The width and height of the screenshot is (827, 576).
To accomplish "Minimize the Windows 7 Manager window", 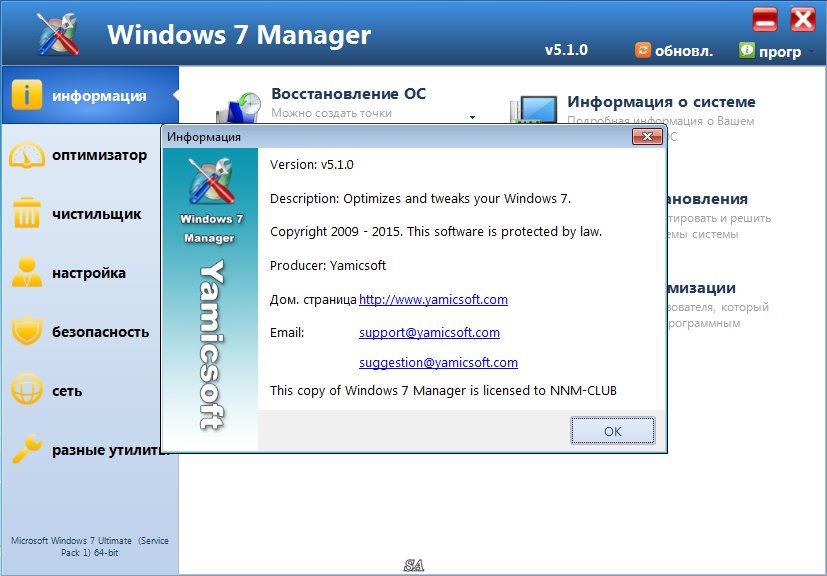I will coord(765,21).
